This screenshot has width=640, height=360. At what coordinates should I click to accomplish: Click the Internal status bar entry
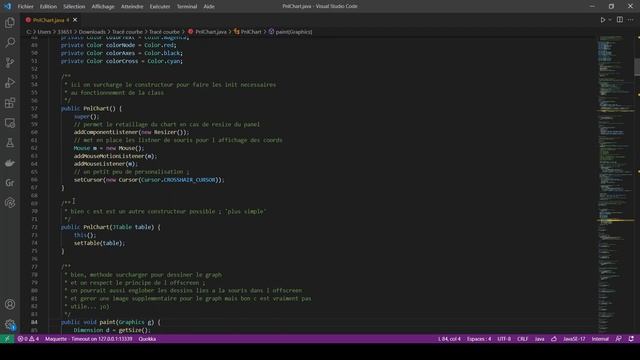(x=600, y=339)
